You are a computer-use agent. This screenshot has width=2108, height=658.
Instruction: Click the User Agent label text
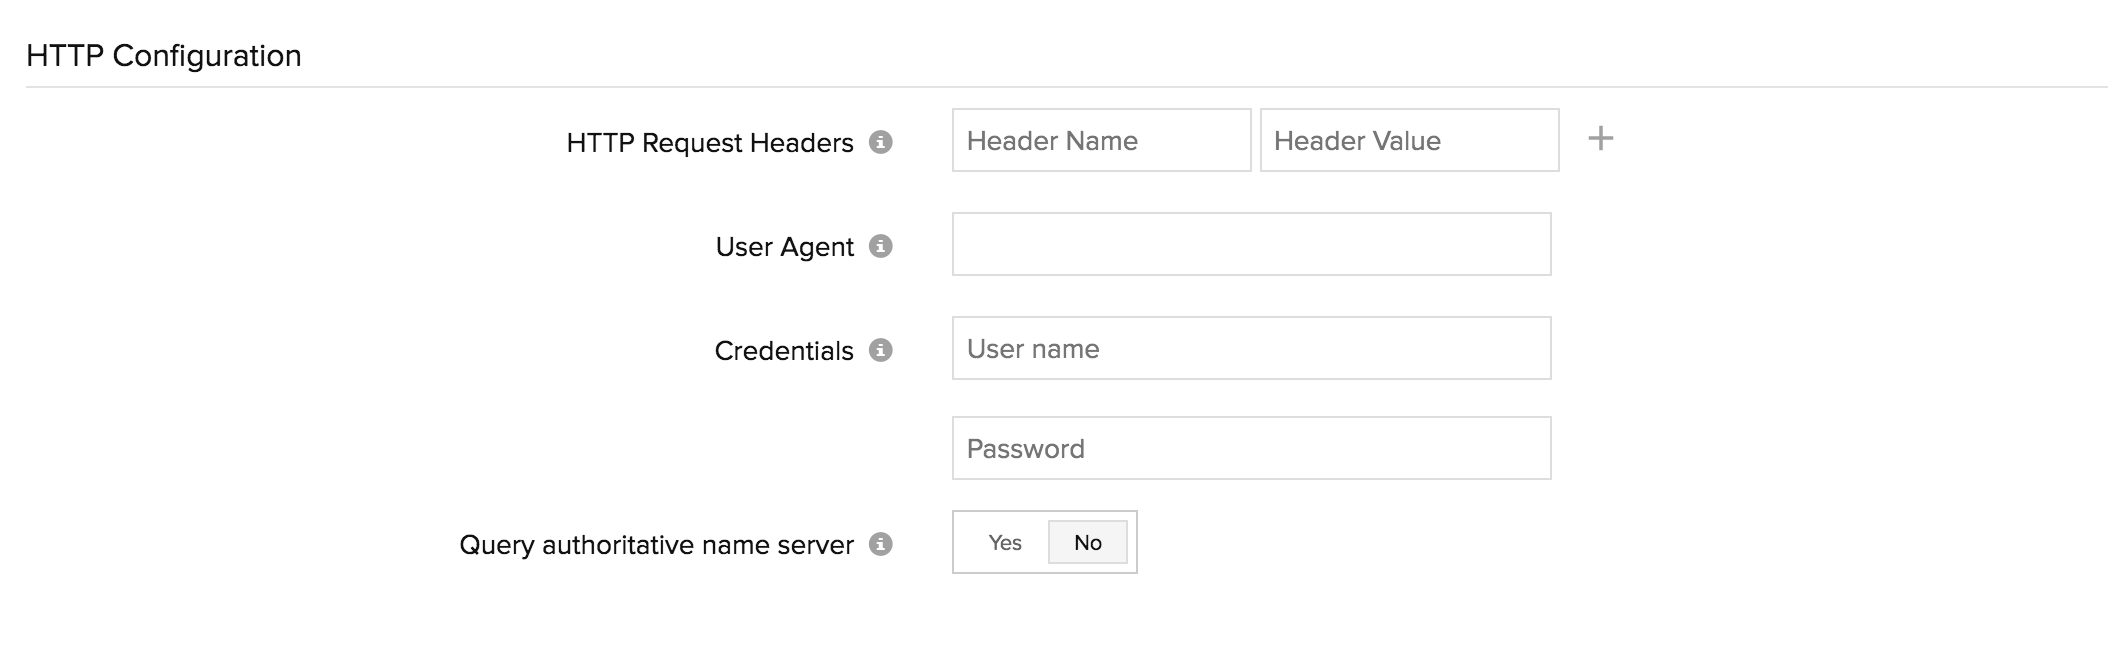[784, 247]
